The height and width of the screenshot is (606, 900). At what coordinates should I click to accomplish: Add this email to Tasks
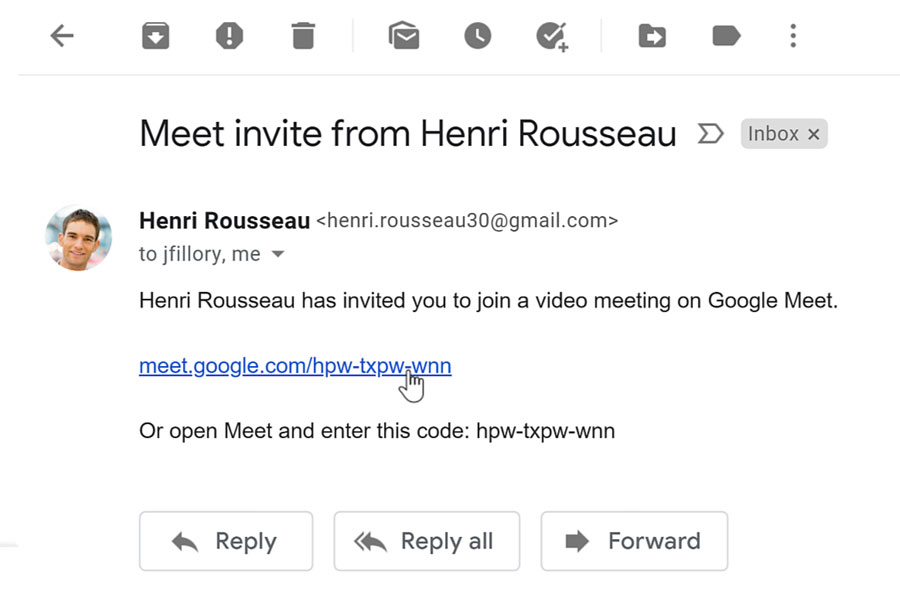552,35
